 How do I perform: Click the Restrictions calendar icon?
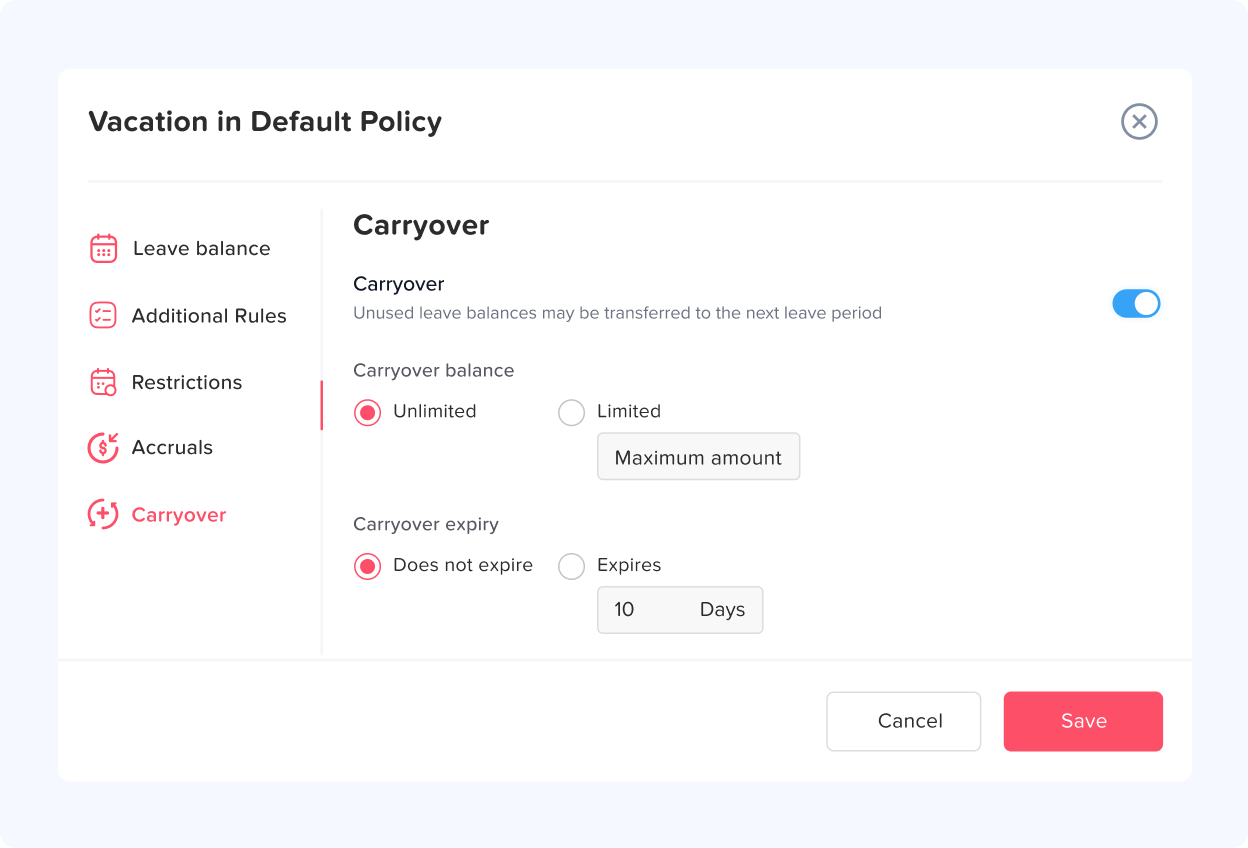pyautogui.click(x=103, y=382)
